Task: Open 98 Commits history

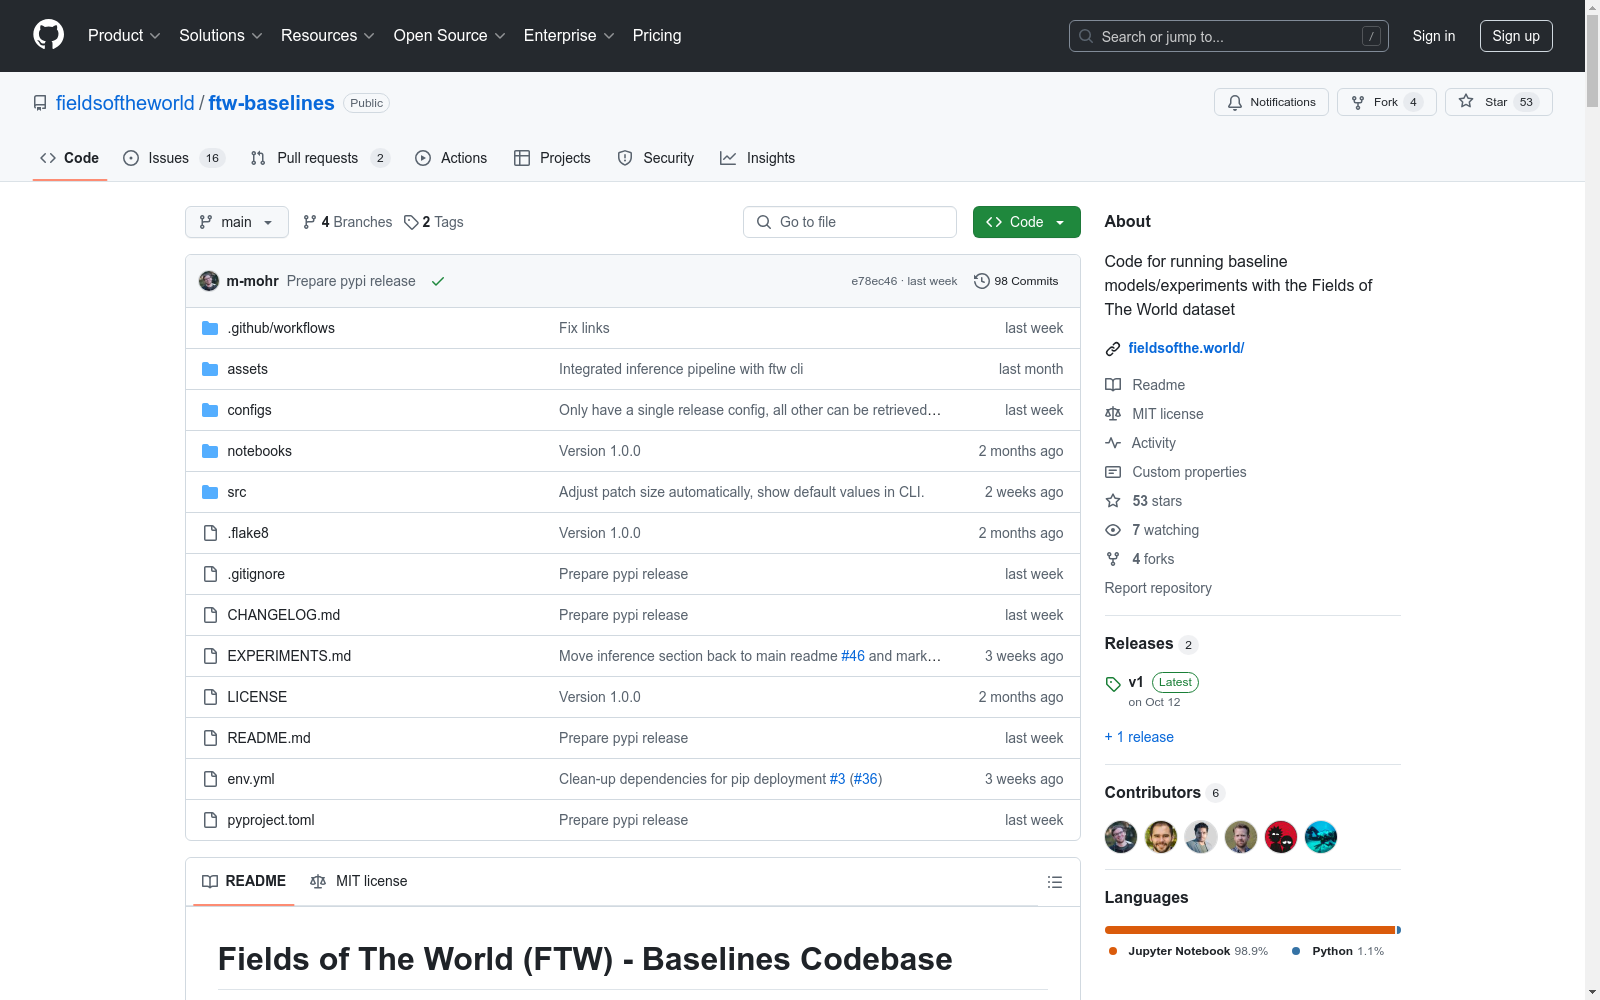Action: [1016, 281]
